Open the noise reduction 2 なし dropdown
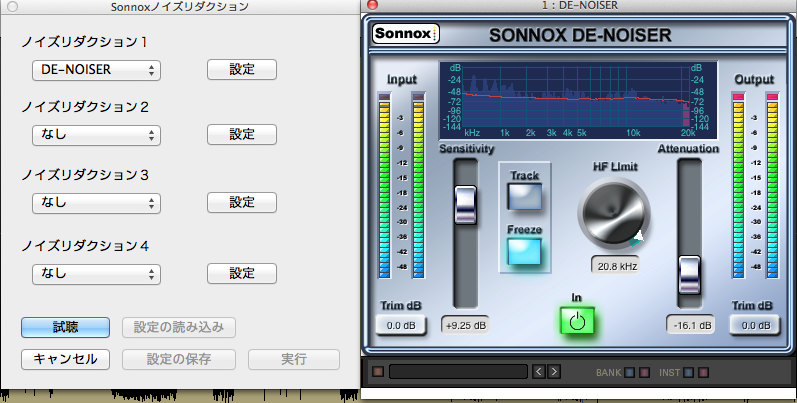 97,135
